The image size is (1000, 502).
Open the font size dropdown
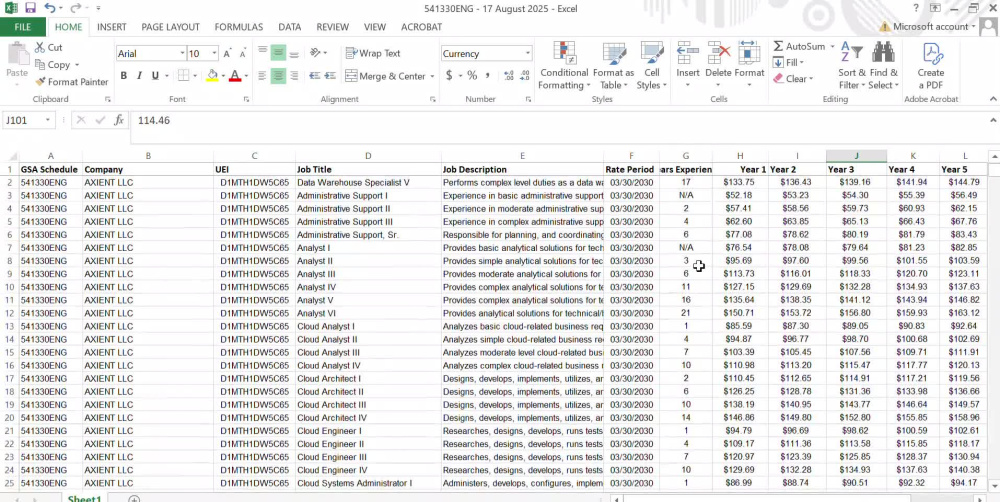214,54
